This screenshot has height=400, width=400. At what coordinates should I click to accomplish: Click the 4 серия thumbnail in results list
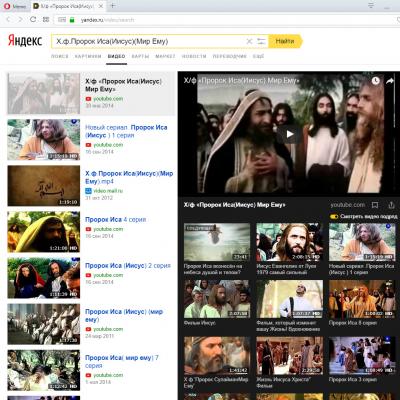(44, 232)
